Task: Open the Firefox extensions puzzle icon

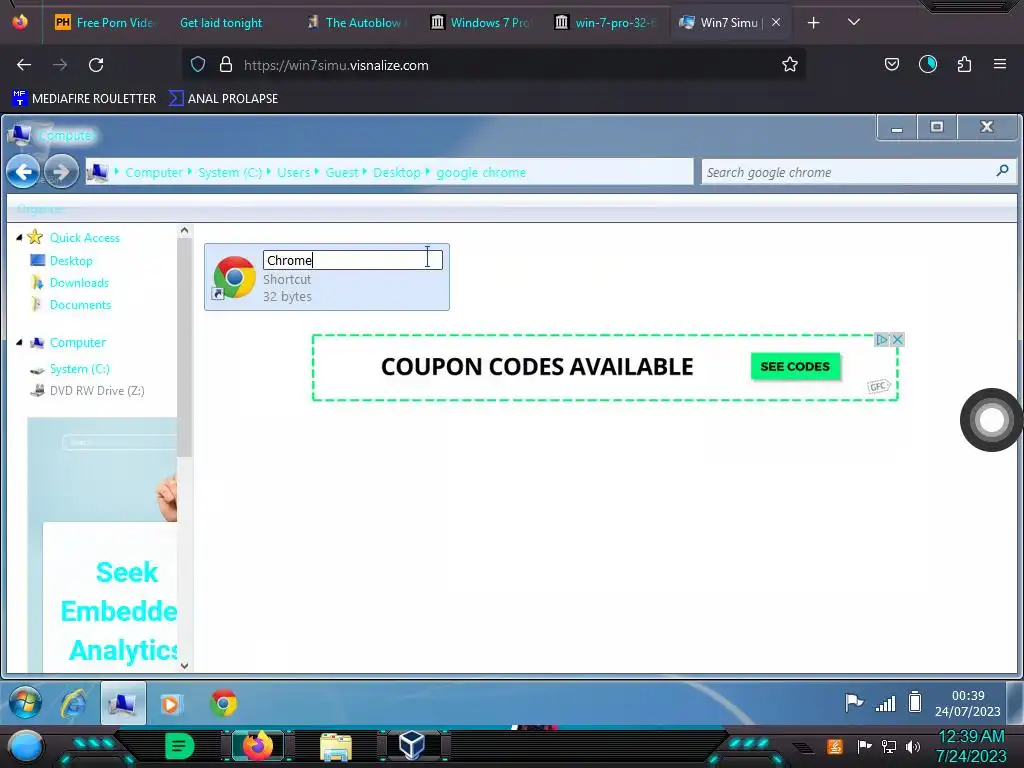Action: [x=964, y=65]
